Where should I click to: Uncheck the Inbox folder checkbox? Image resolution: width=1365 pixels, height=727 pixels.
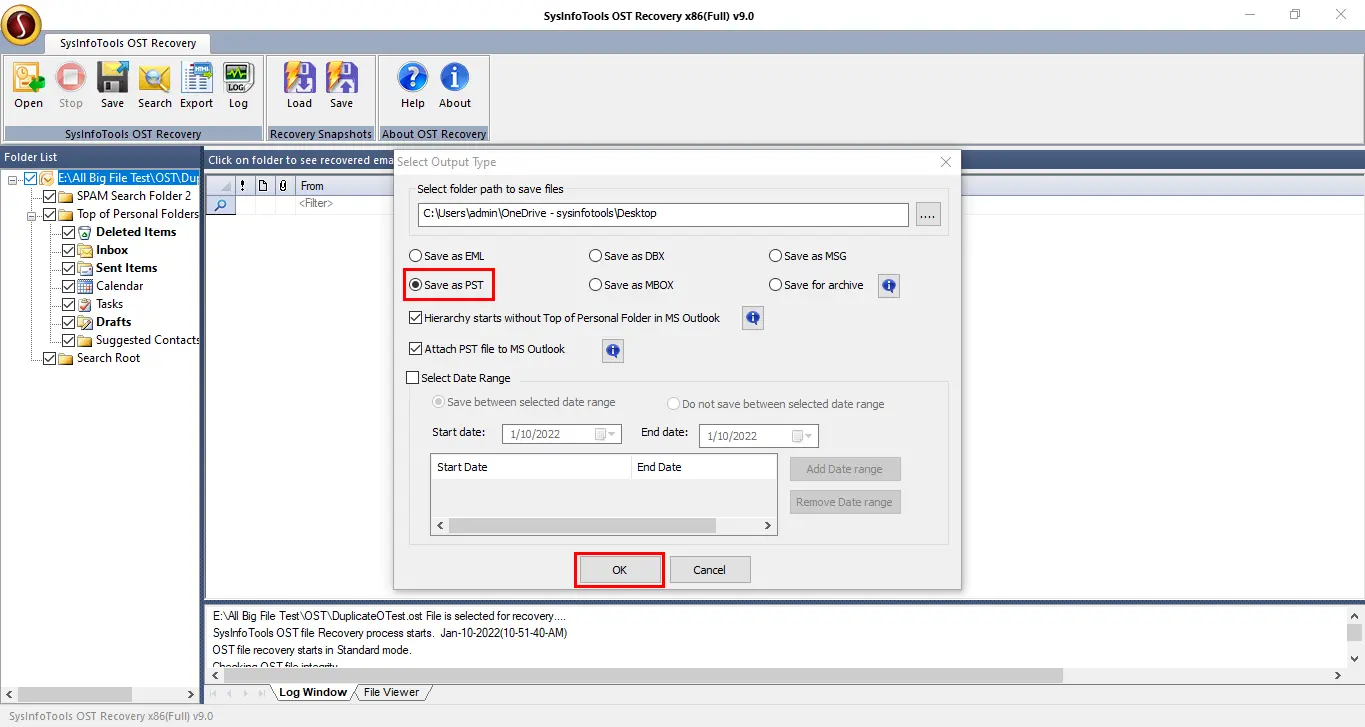tap(68, 250)
